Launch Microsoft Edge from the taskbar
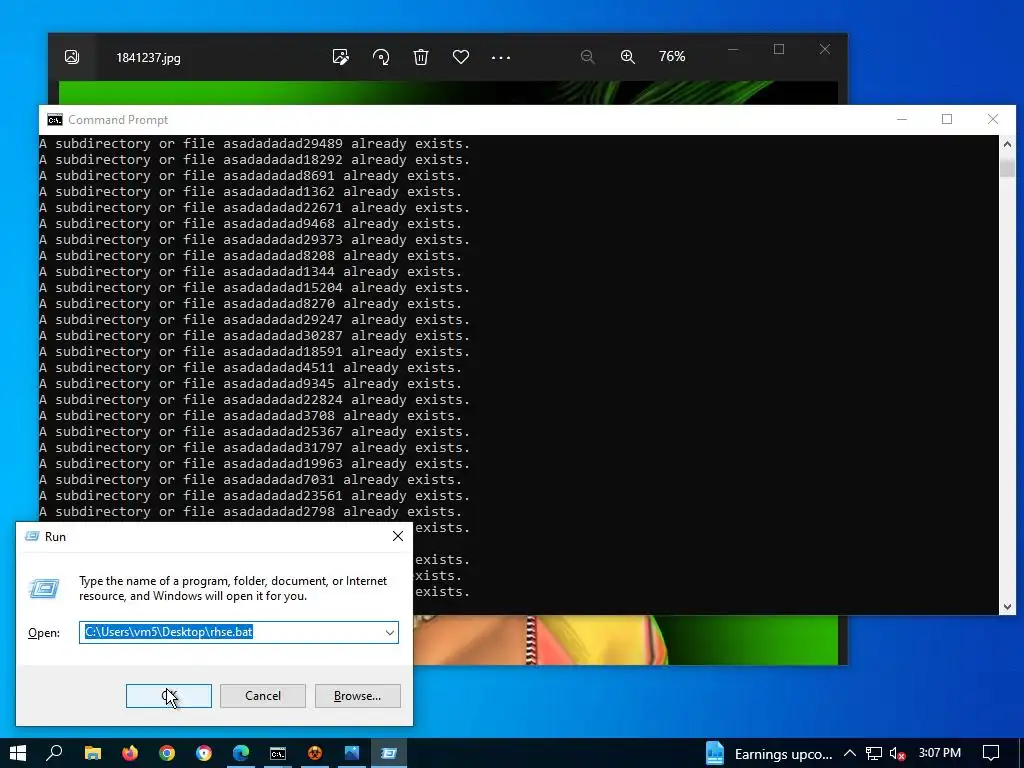The width and height of the screenshot is (1024, 768). click(241, 753)
